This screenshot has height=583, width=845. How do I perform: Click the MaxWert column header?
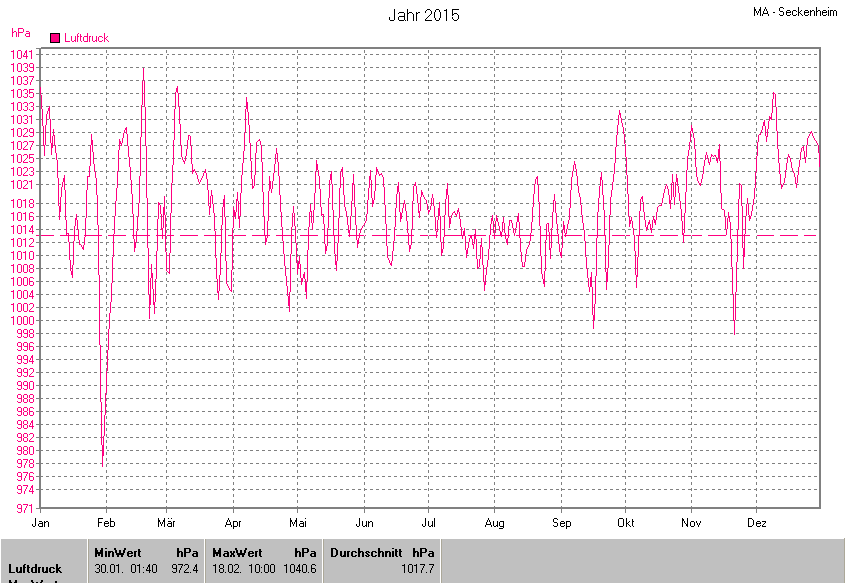(x=237, y=552)
